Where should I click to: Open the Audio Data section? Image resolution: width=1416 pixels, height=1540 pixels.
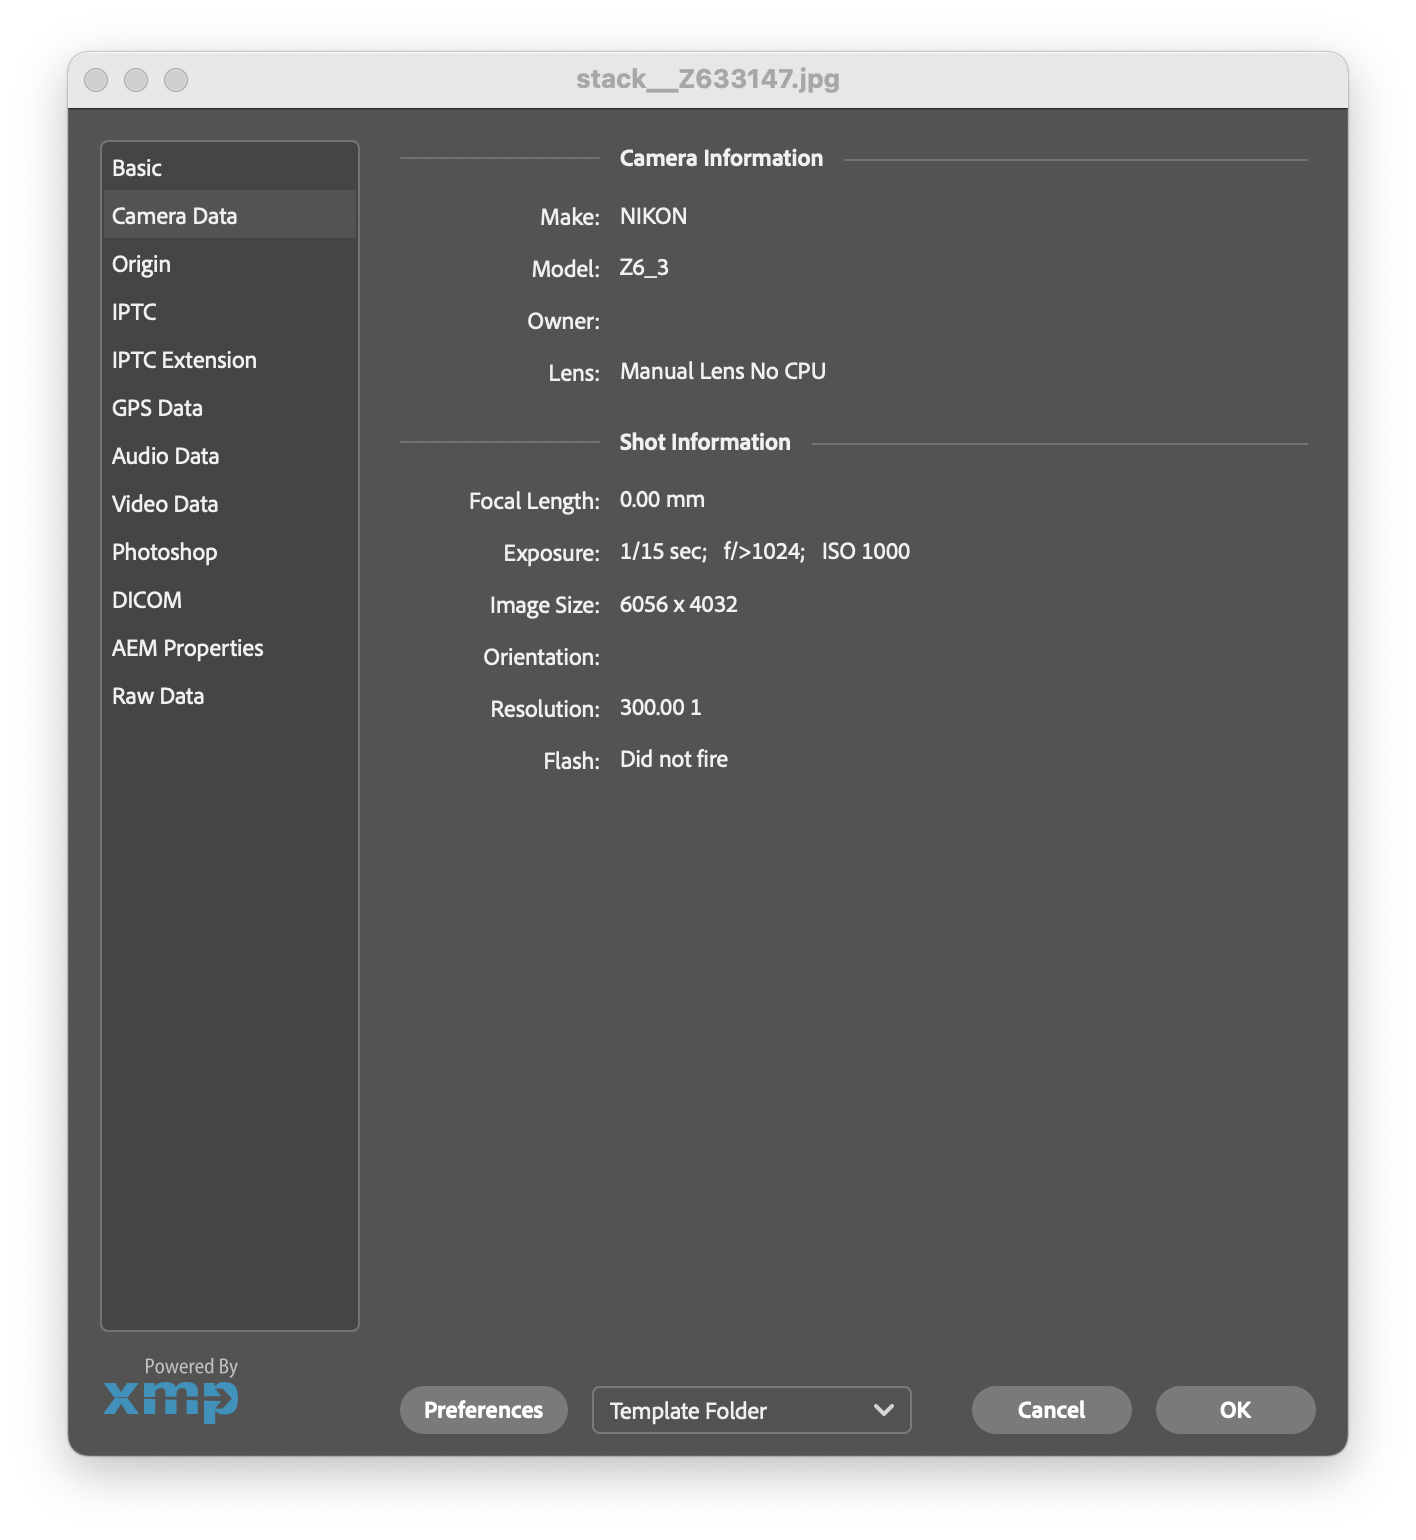pos(229,455)
